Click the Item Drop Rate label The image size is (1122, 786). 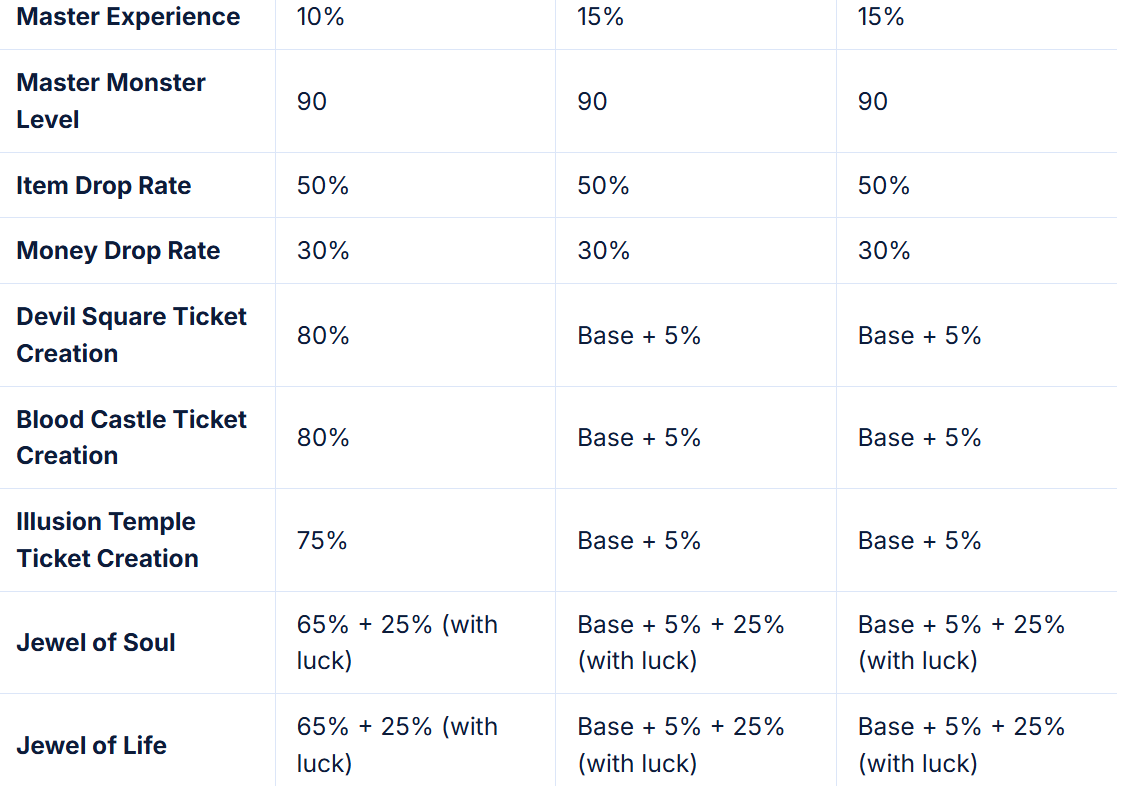point(103,185)
